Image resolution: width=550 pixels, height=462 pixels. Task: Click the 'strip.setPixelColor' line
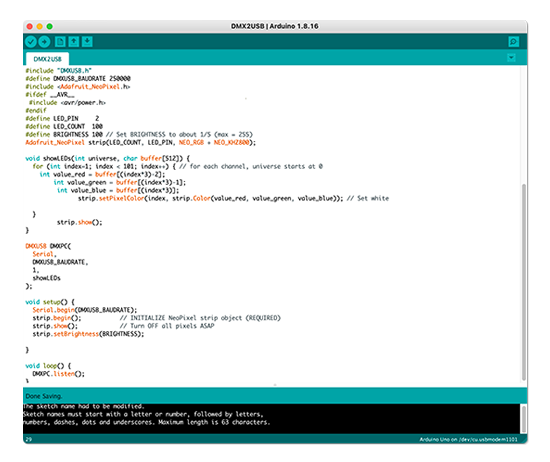tap(233, 199)
